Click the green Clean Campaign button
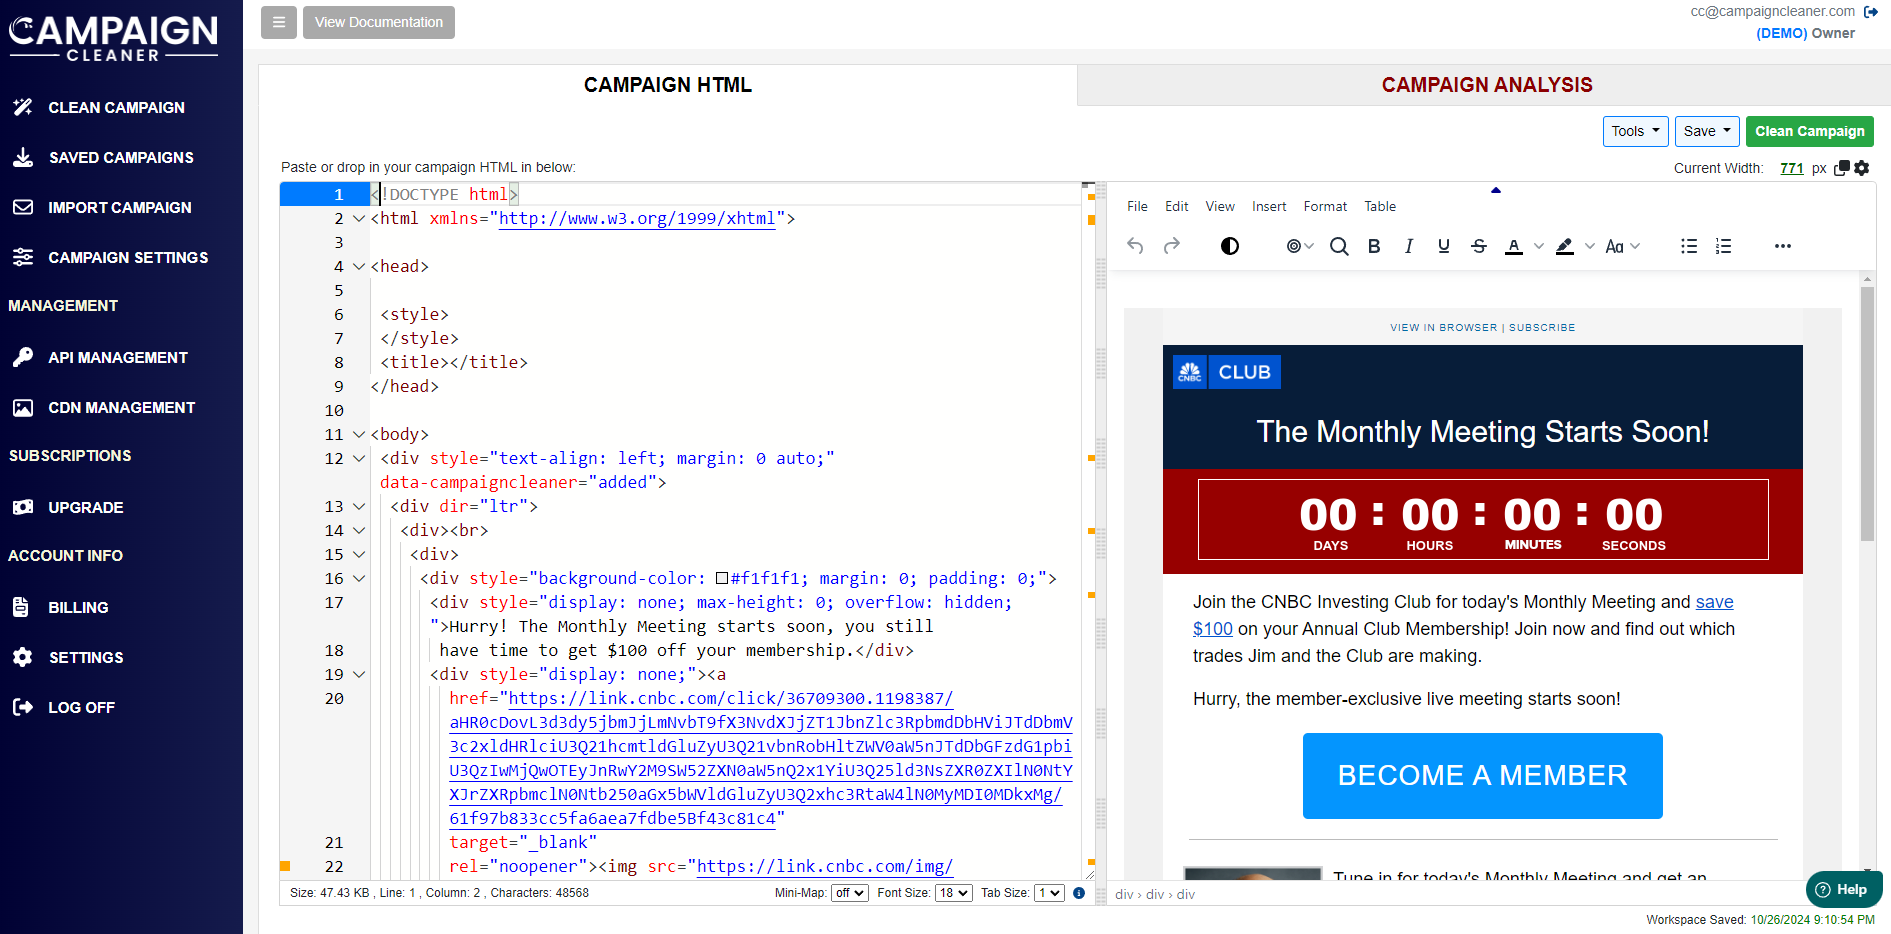Image resolution: width=1891 pixels, height=934 pixels. pos(1809,131)
